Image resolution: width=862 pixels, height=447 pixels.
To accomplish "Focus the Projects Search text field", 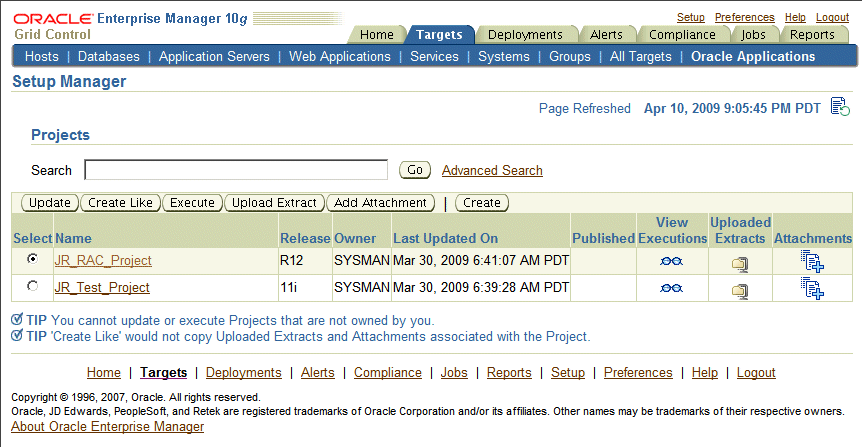I will (236, 170).
